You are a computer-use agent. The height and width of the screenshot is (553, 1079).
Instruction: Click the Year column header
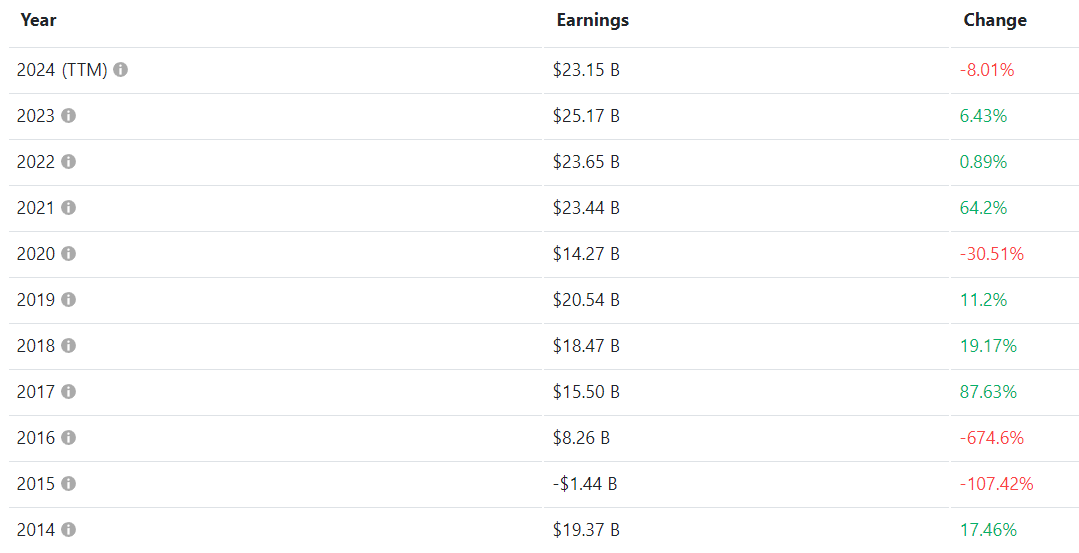click(38, 20)
